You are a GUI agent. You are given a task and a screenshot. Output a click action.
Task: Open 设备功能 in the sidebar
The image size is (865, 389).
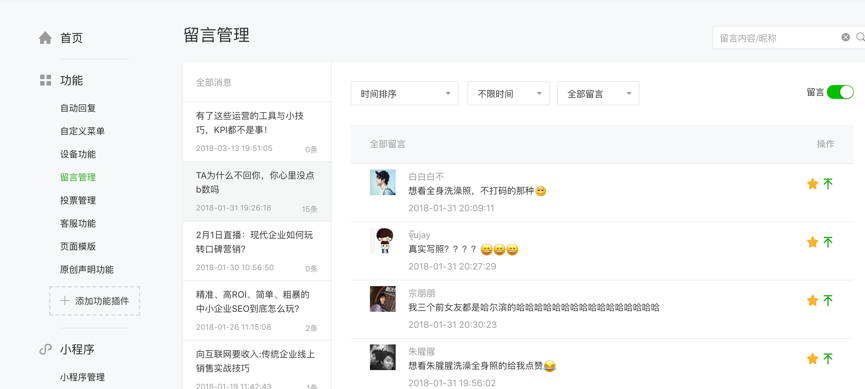point(78,154)
